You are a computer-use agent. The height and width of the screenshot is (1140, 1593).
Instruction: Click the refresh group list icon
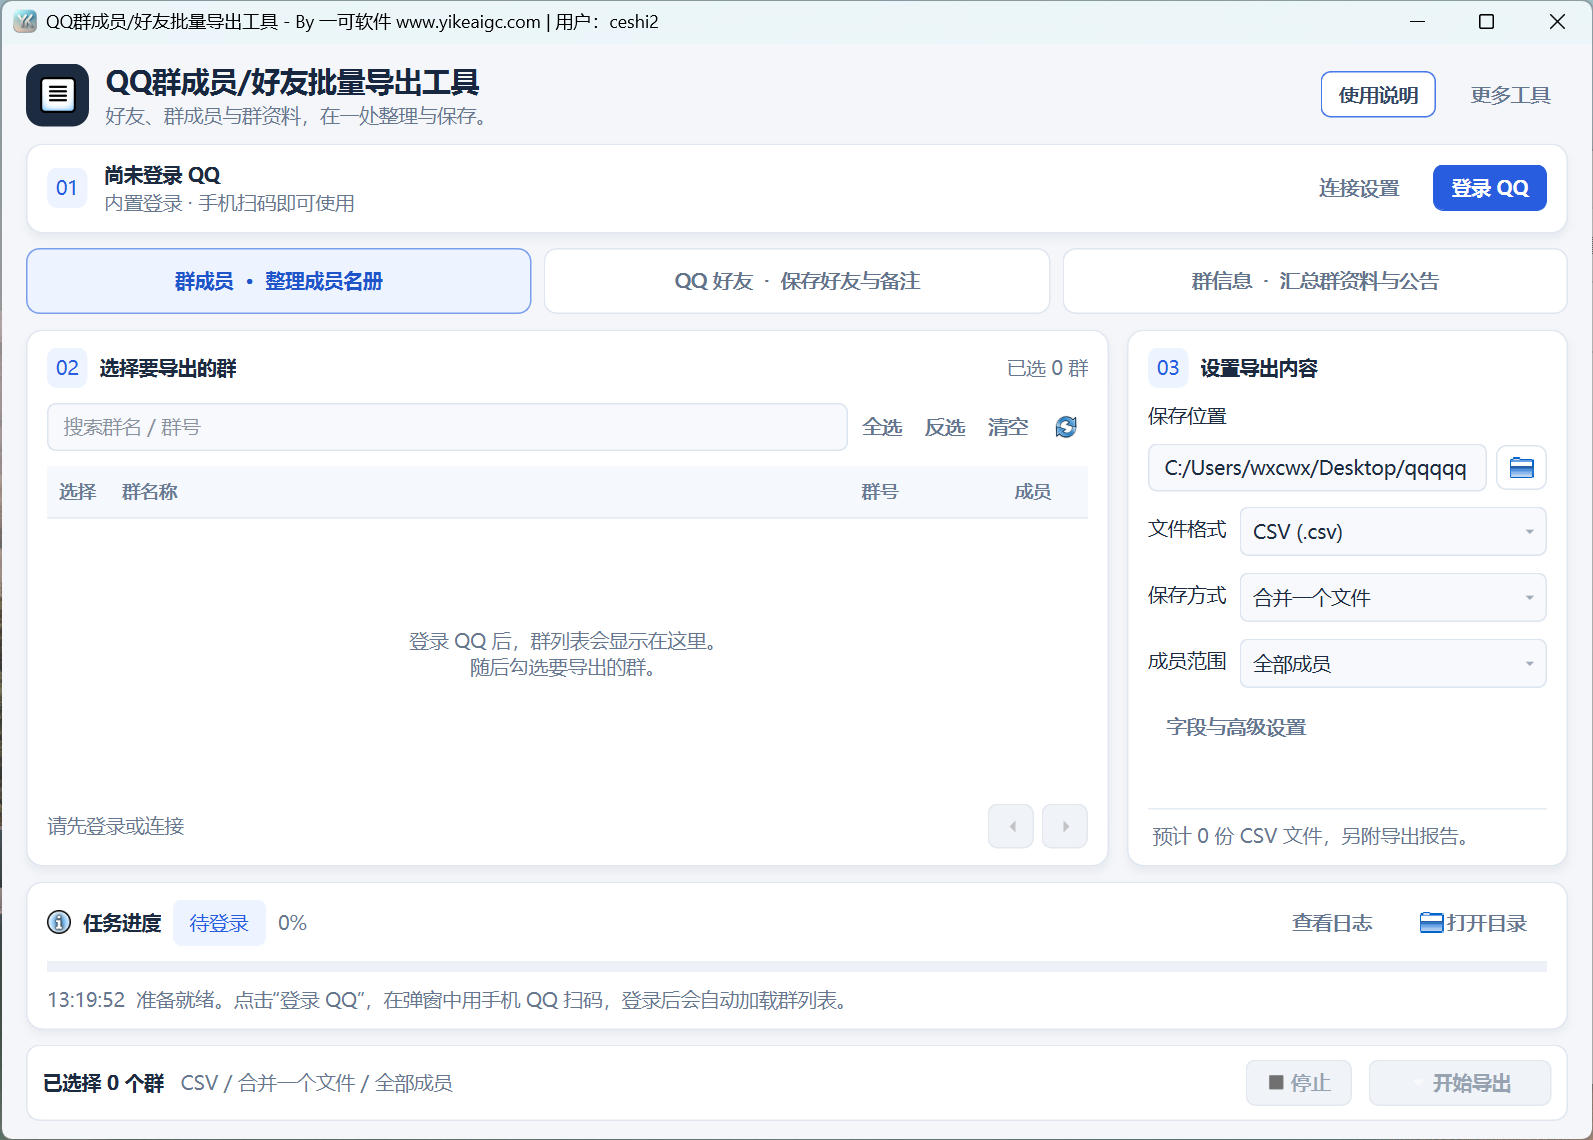point(1066,427)
